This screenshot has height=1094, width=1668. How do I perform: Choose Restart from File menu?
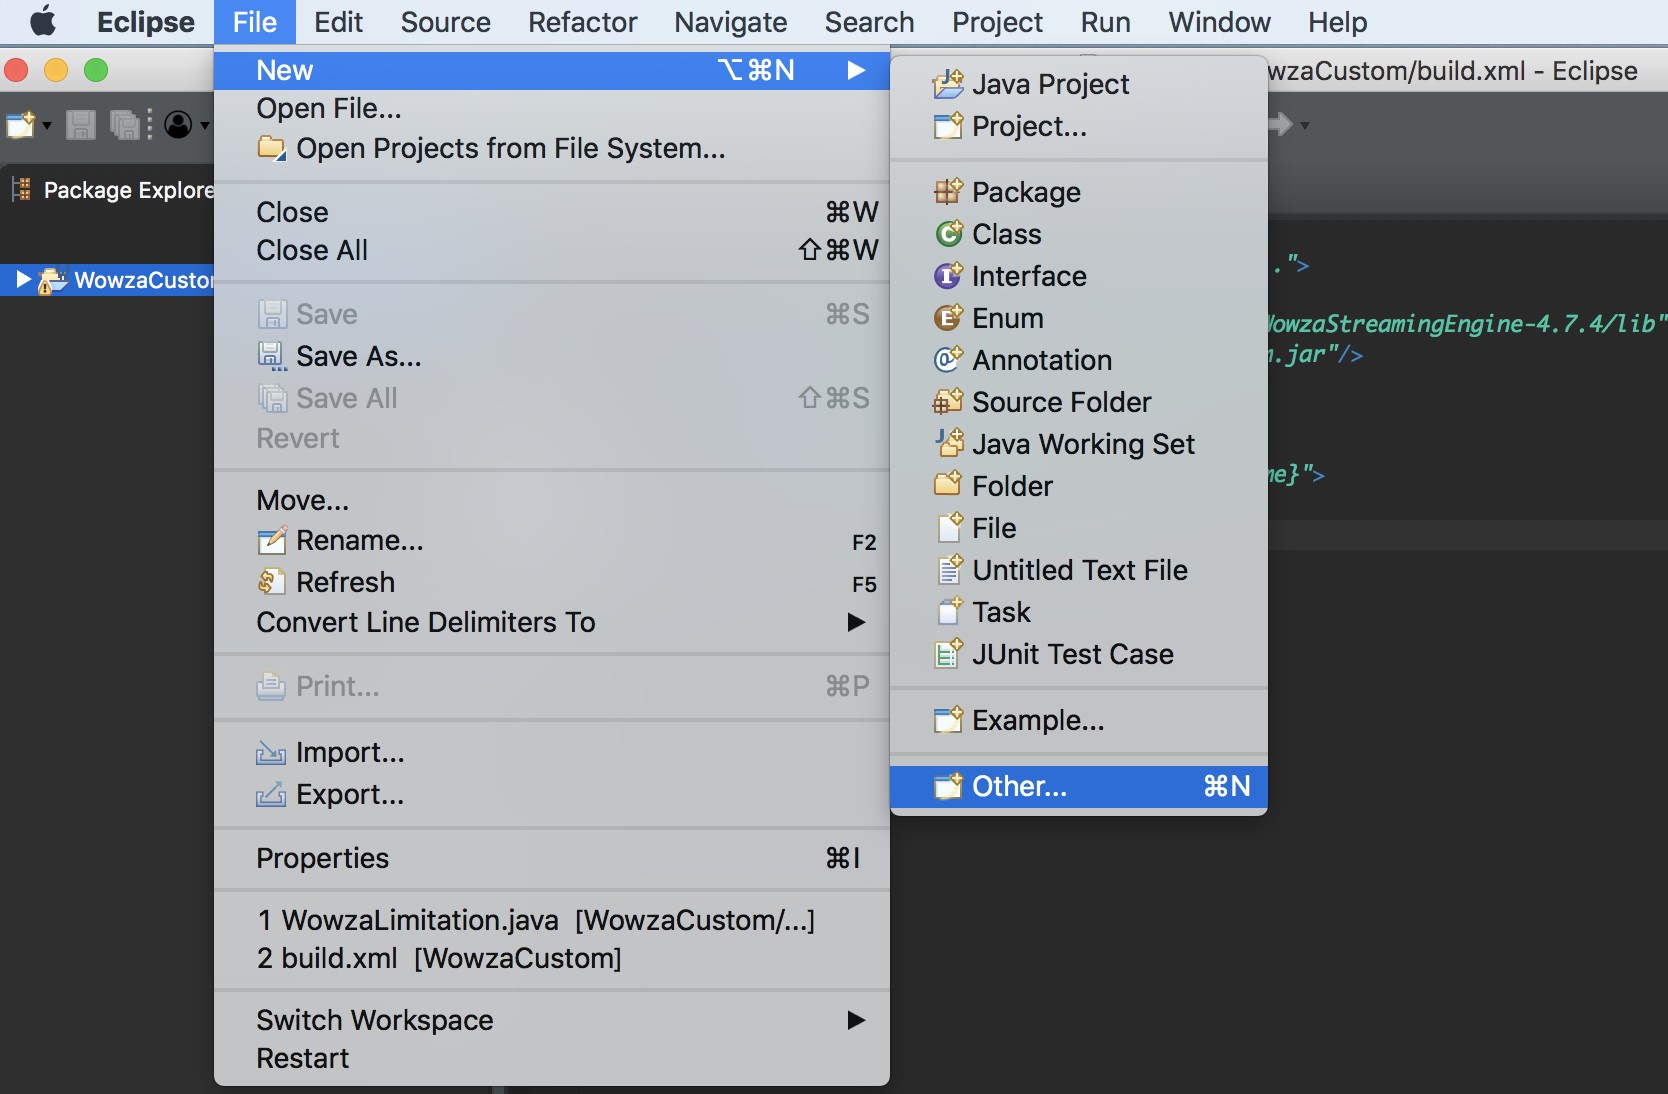(552, 1058)
